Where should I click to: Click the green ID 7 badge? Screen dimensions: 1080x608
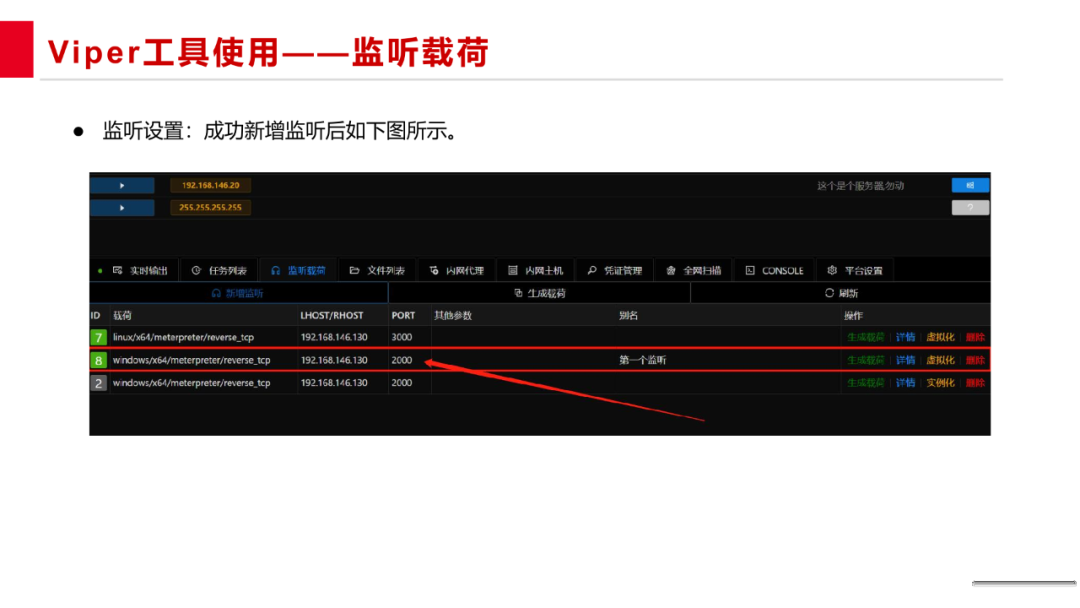coord(98,337)
